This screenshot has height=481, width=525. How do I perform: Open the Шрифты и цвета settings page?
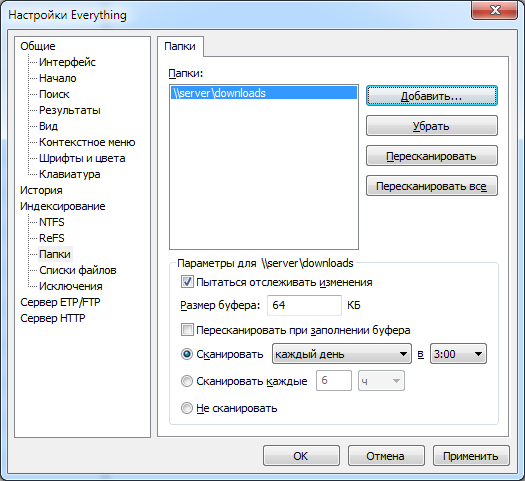(82, 158)
